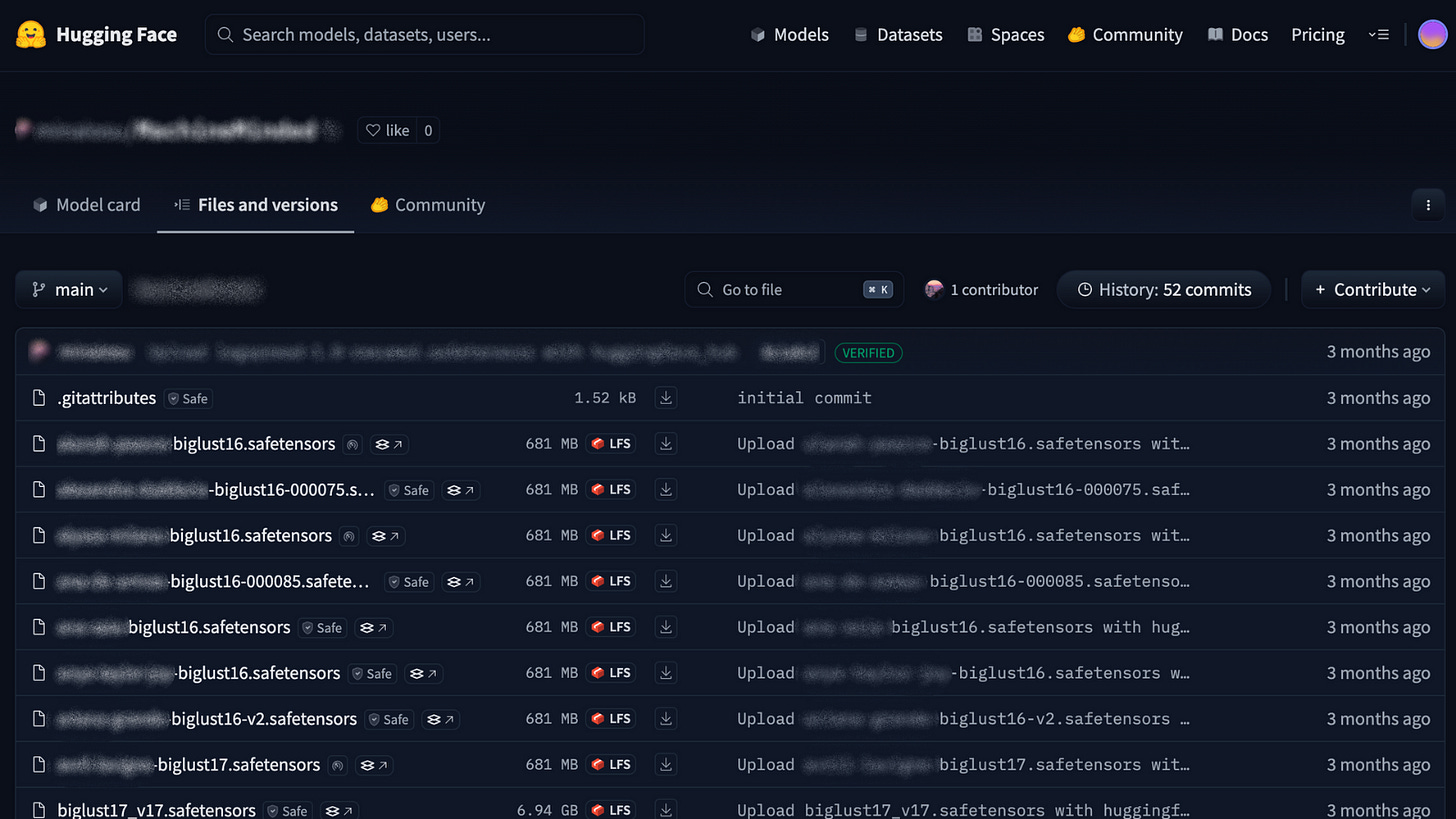Open LFS pointer details for biglust16-v2
Viewport: 1456px width, 819px height.
point(441,719)
